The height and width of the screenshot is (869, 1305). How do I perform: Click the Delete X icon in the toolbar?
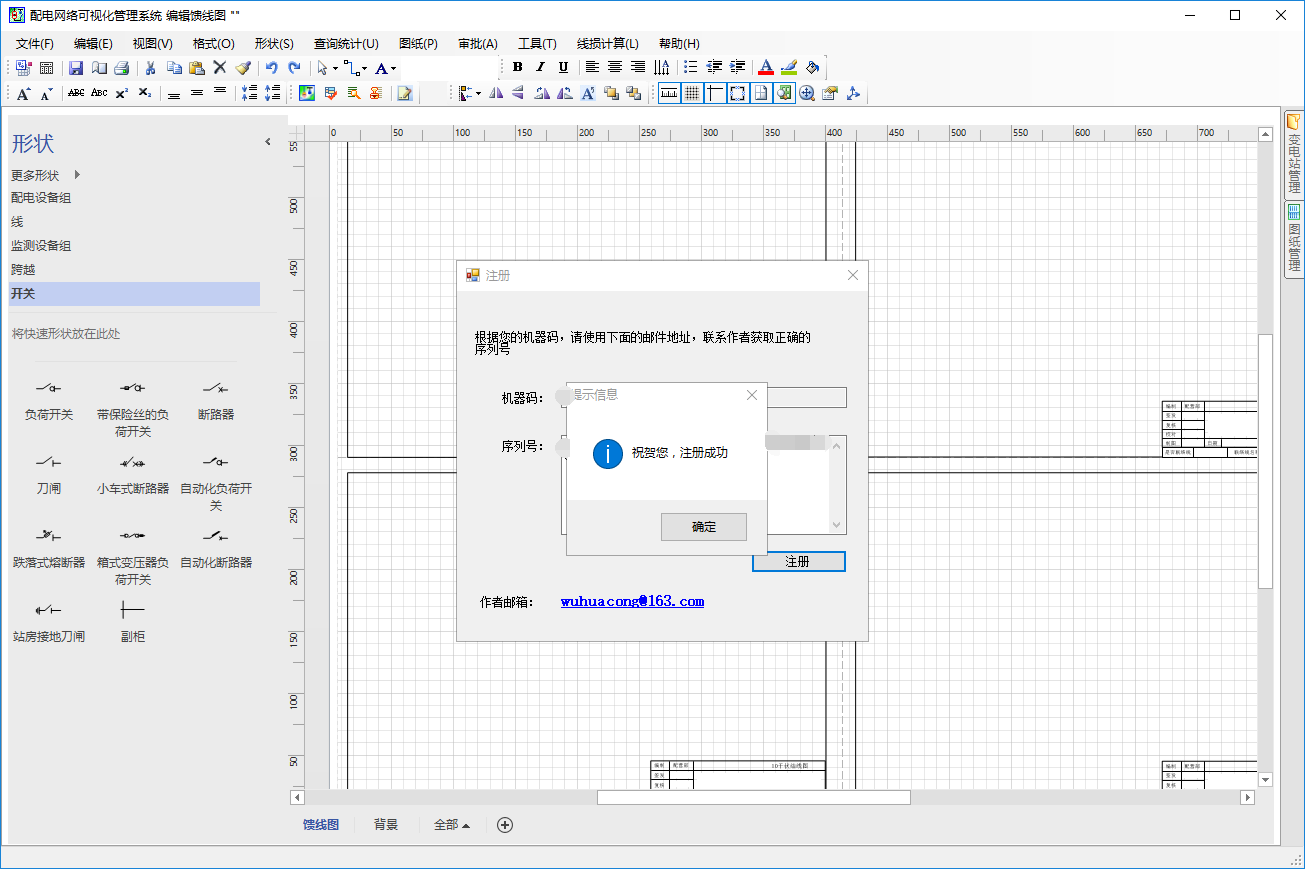pyautogui.click(x=220, y=68)
